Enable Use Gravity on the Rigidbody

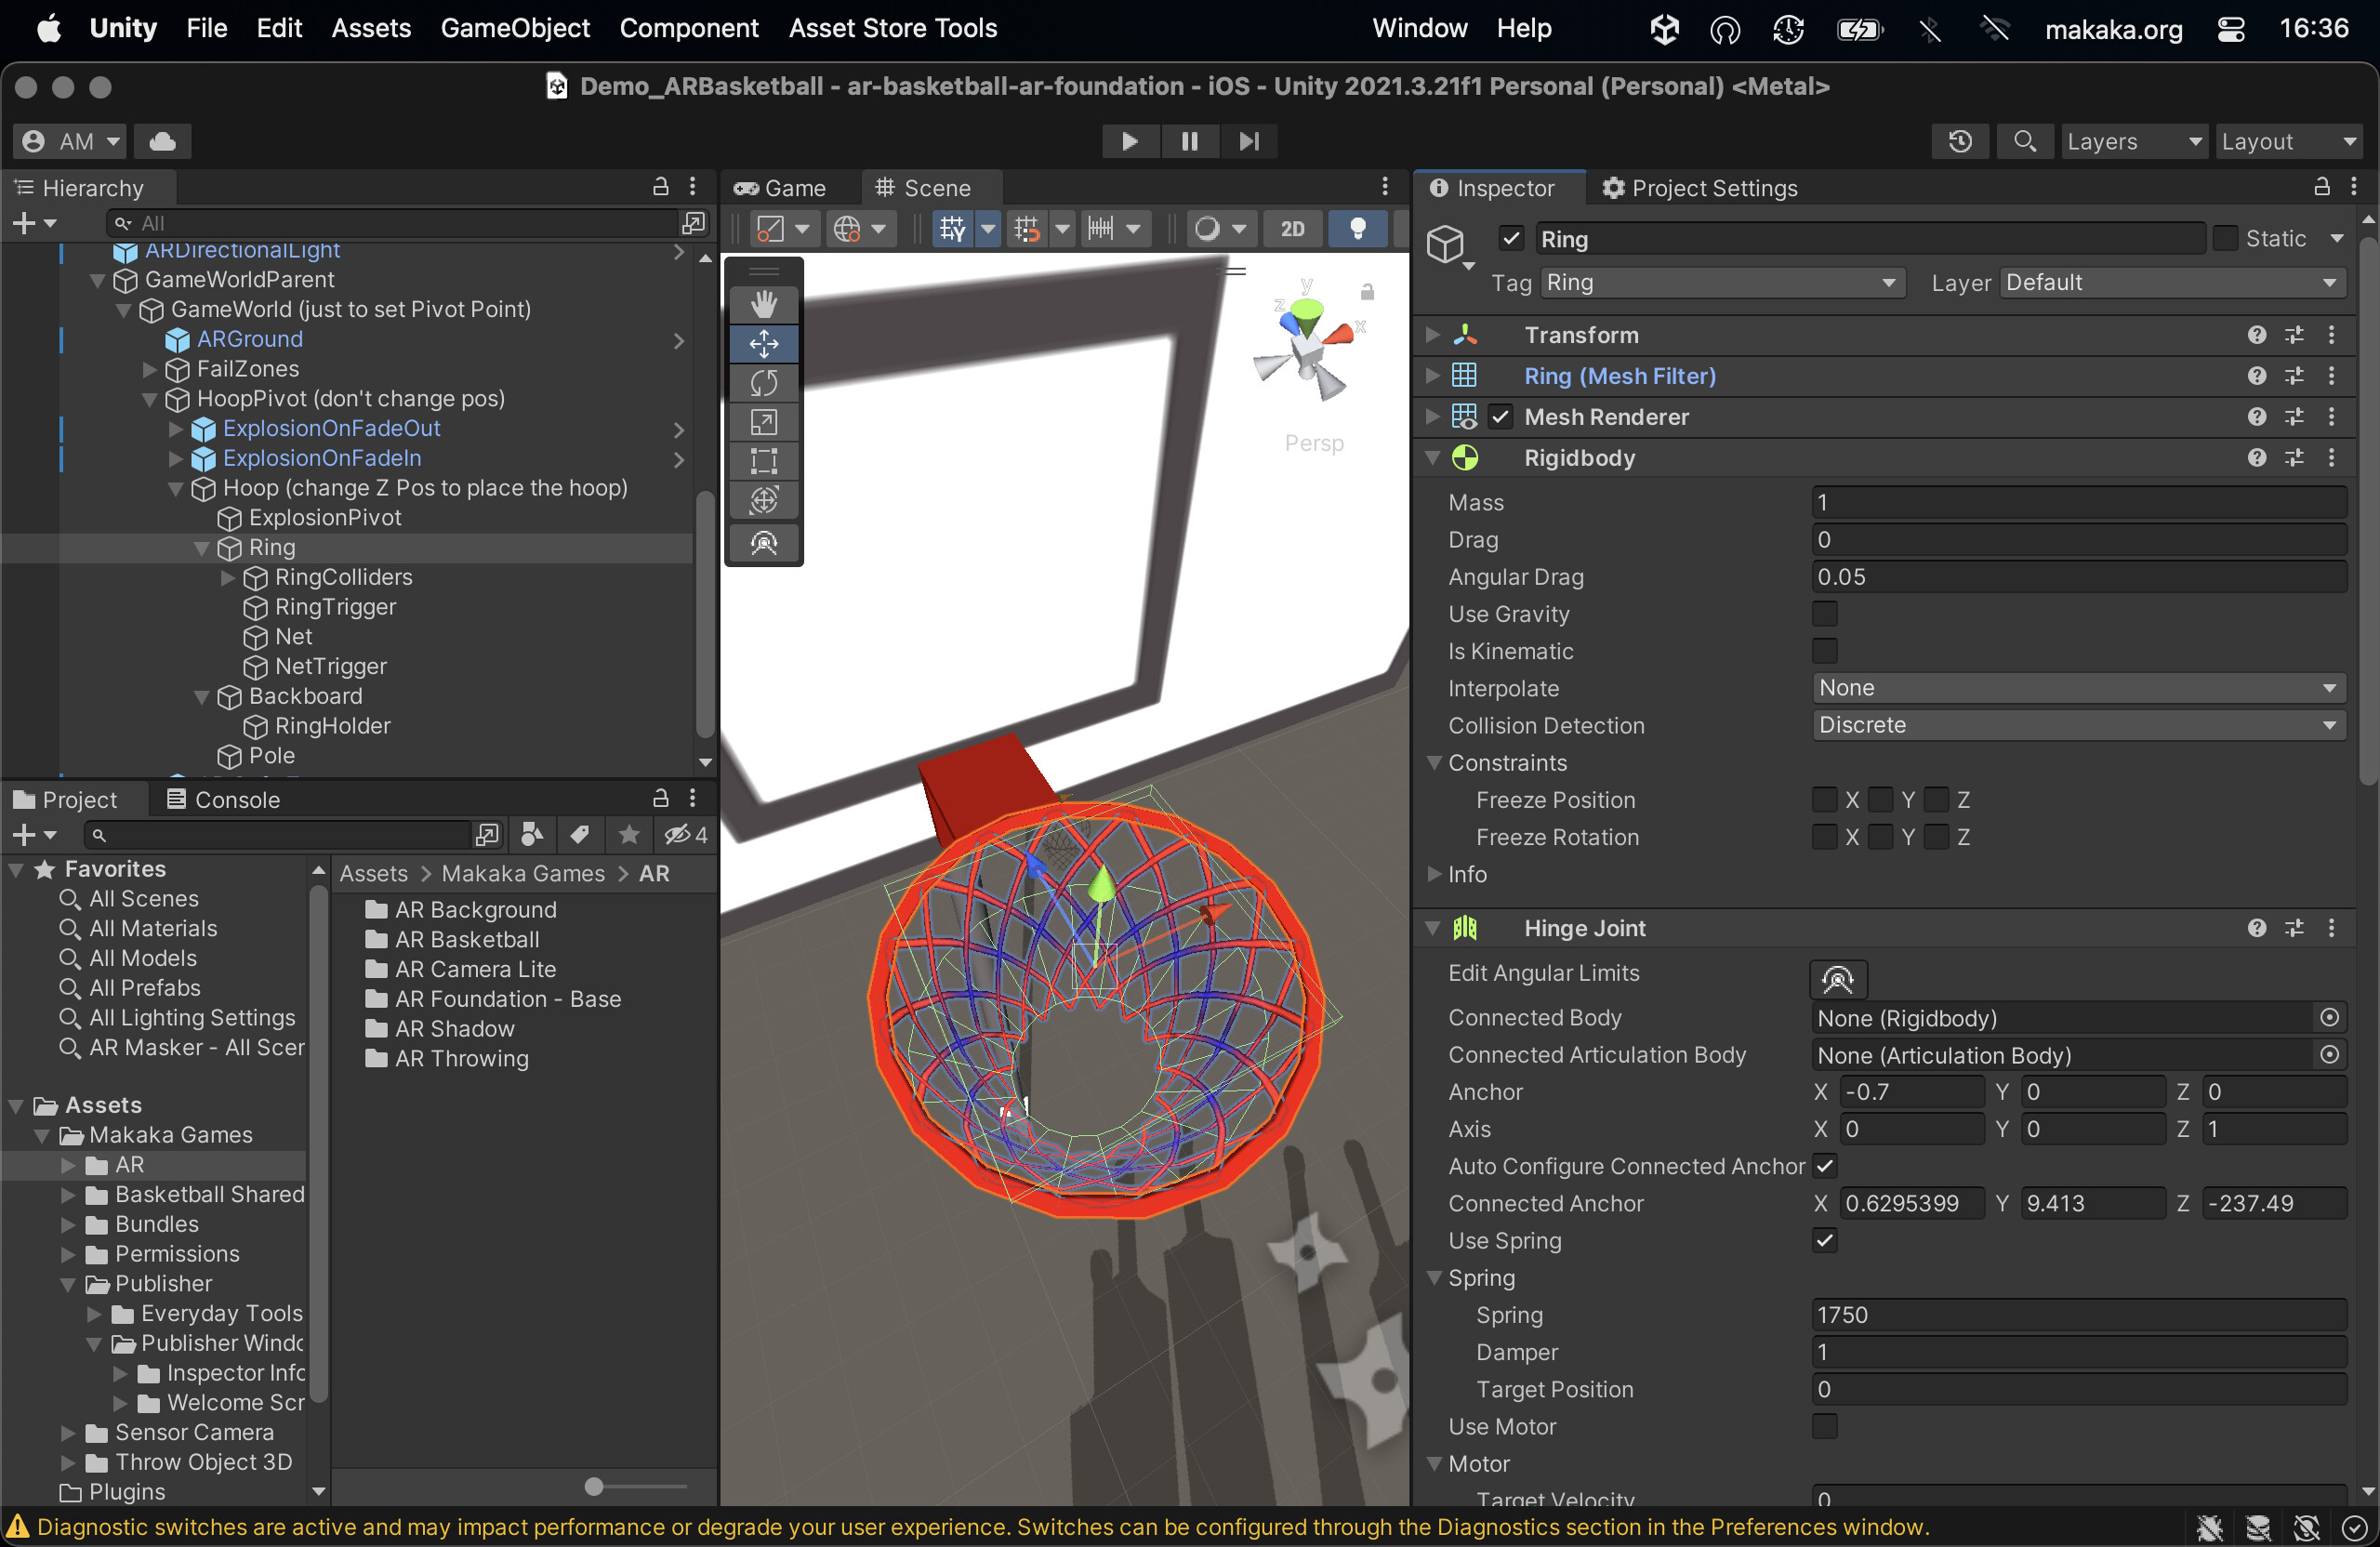tap(1824, 613)
